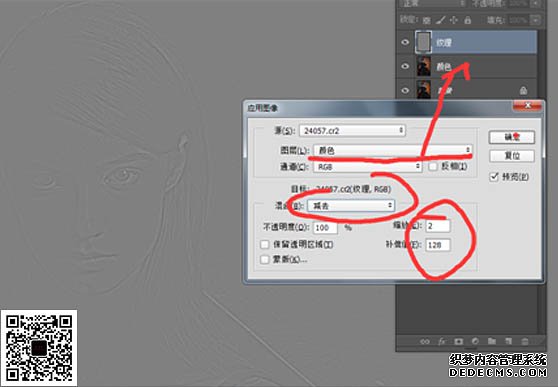Create a new group with folder icon
Viewport: 558px width, 387px height.
click(x=492, y=341)
